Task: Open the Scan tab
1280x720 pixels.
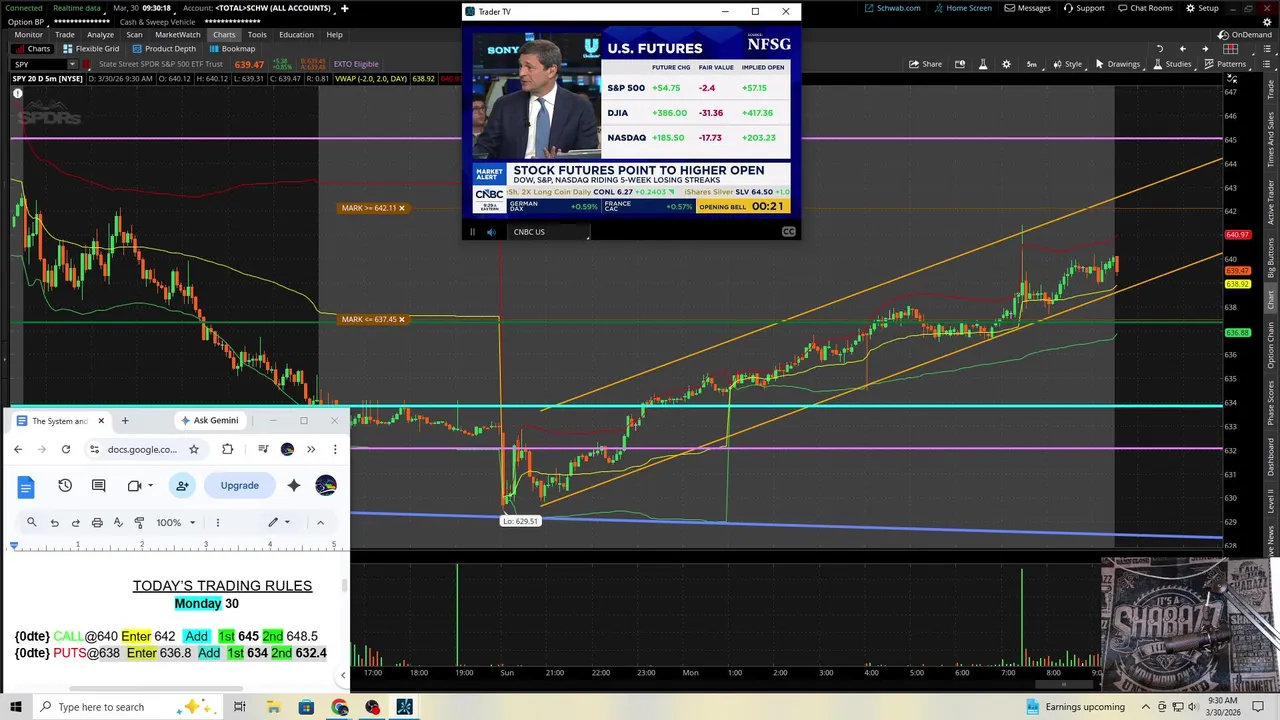Action: (134, 34)
